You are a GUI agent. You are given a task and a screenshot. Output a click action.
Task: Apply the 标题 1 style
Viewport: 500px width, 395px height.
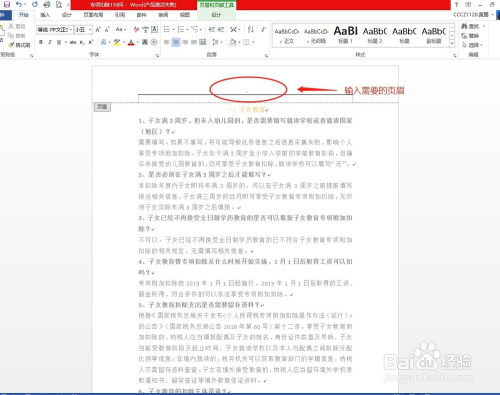[x=345, y=35]
